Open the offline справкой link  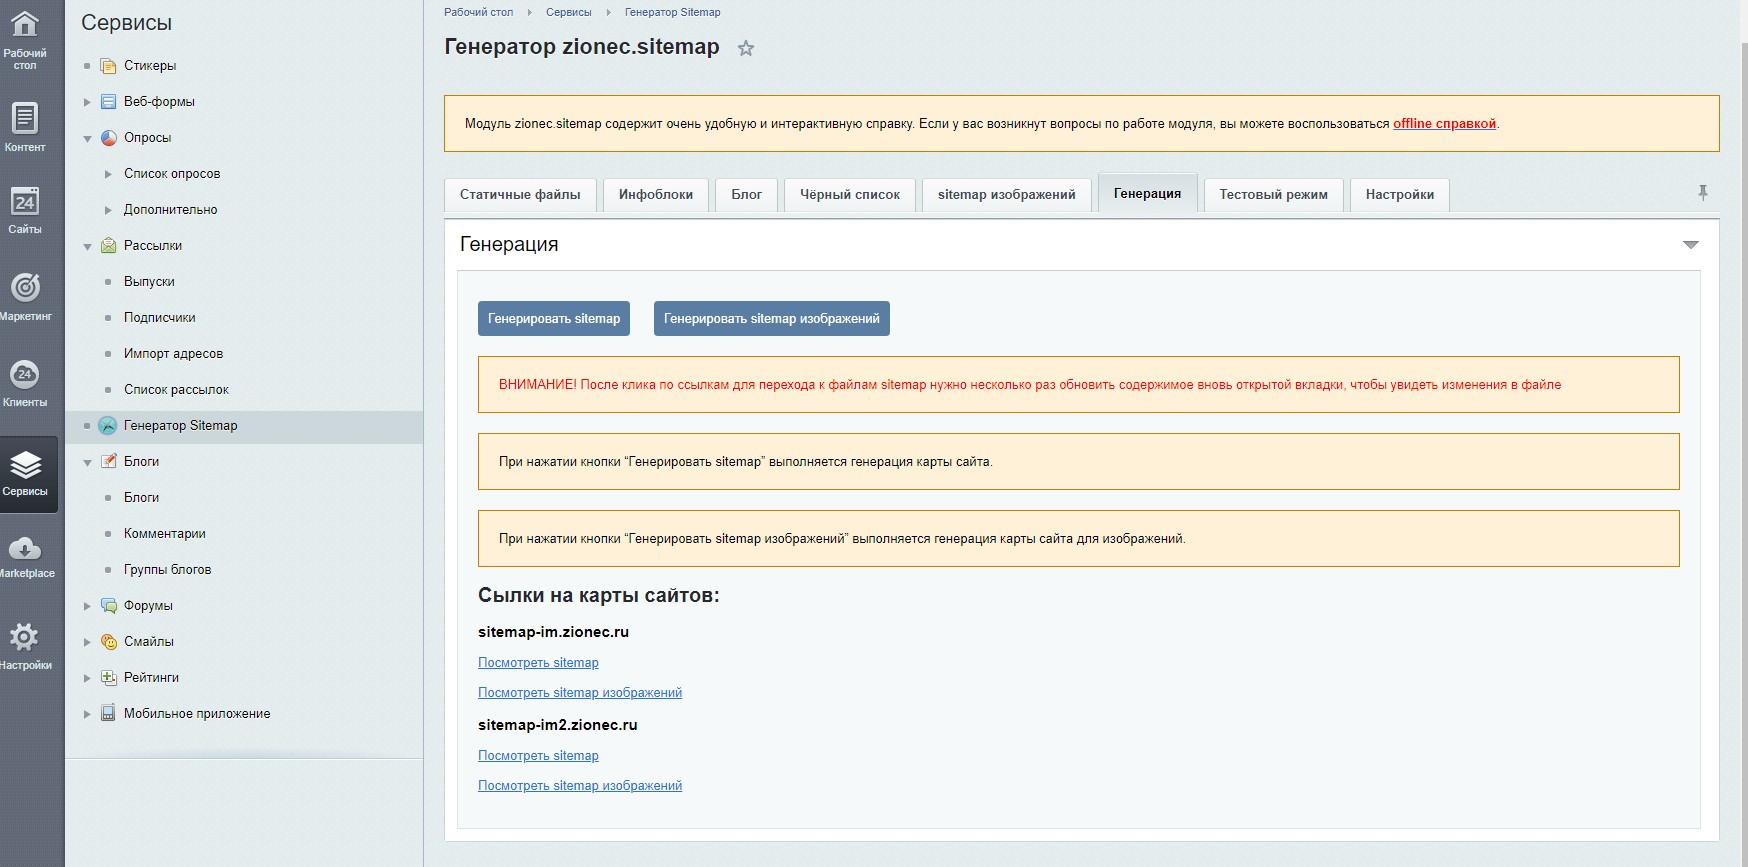click(x=1444, y=124)
